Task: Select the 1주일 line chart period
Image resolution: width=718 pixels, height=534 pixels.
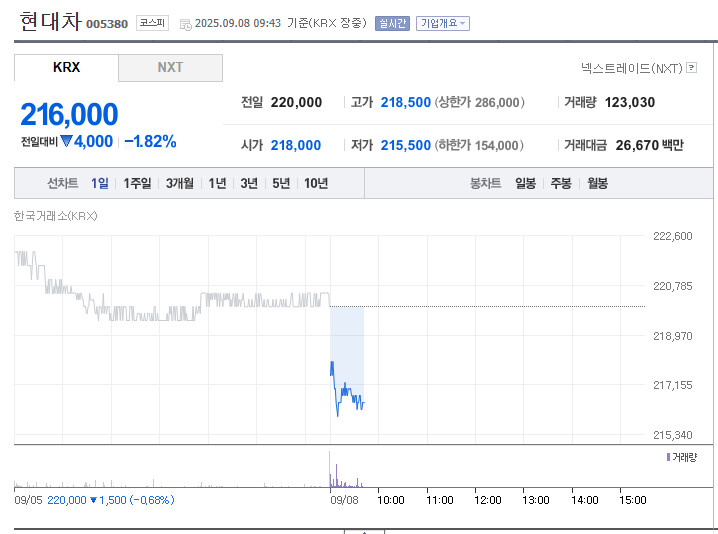Action: pyautogui.click(x=137, y=183)
